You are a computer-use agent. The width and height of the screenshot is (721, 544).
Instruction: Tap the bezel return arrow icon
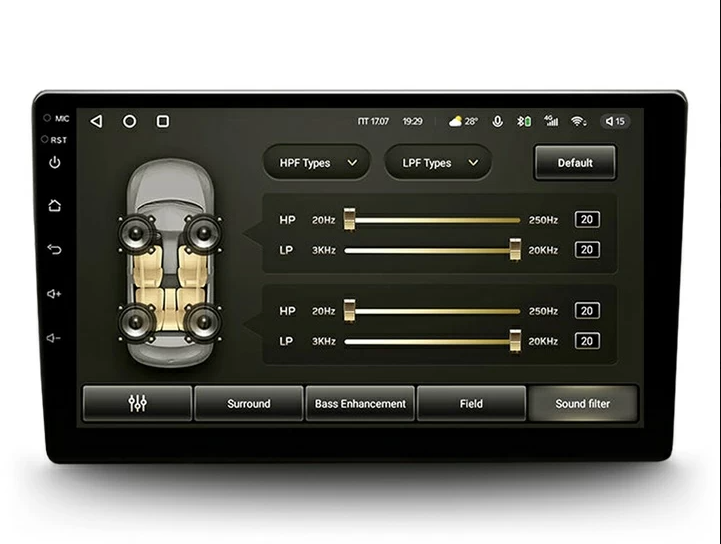54,249
